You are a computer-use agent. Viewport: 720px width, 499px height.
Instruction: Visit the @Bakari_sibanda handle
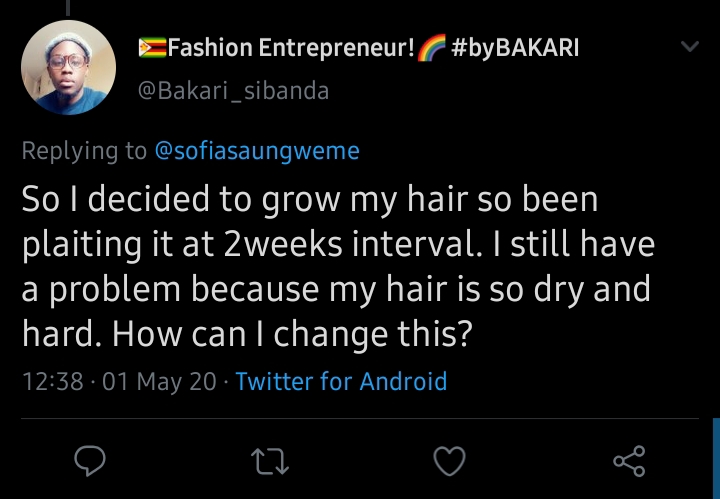[232, 91]
